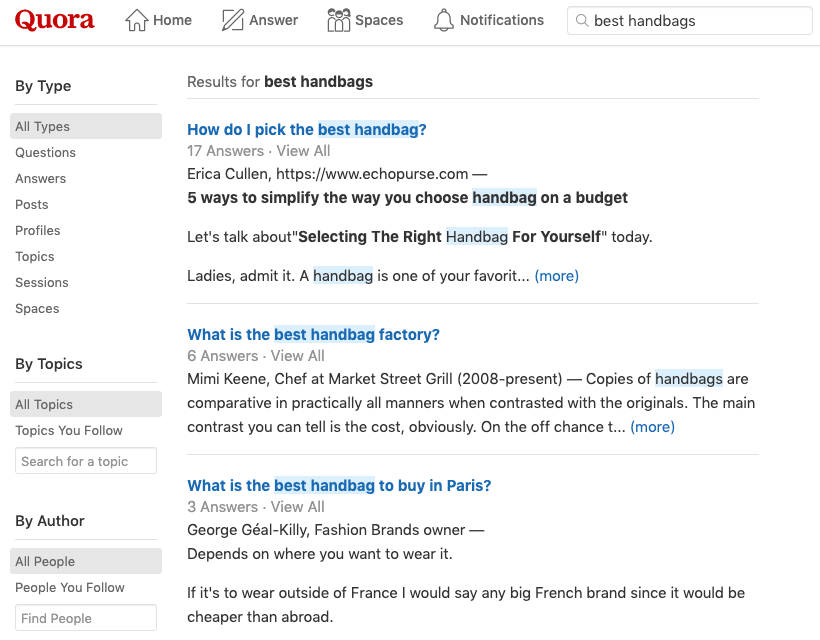Click the 'Search for a topic' field
Viewport: 820px width, 640px height.
pos(86,461)
